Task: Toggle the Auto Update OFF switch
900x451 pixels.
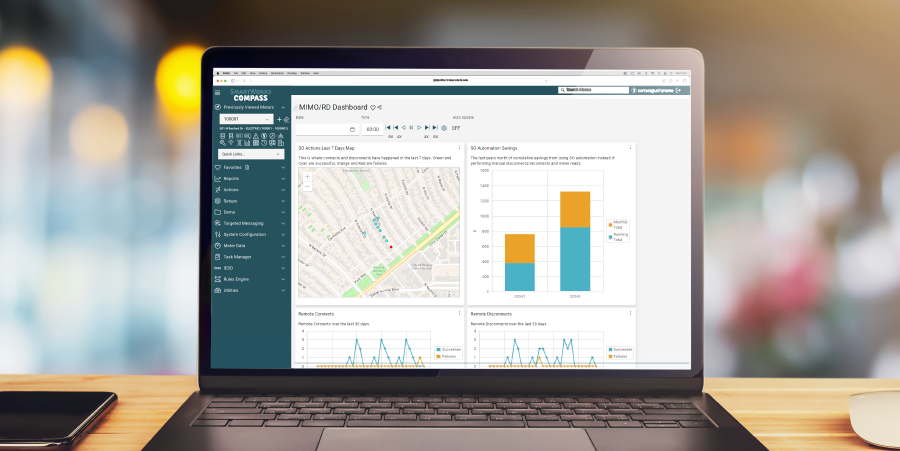Action: pyautogui.click(x=456, y=128)
